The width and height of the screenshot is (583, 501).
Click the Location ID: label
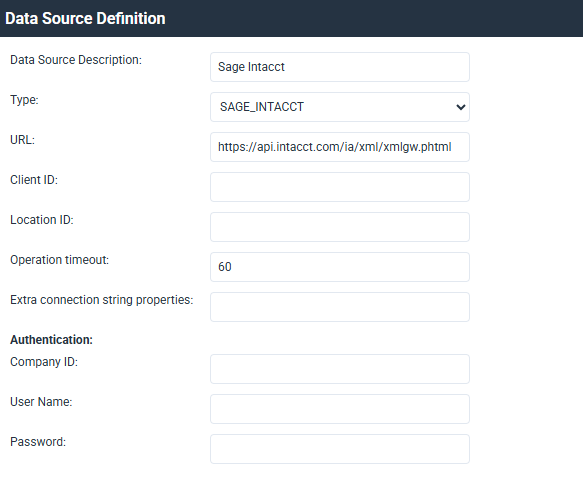pyautogui.click(x=42, y=220)
